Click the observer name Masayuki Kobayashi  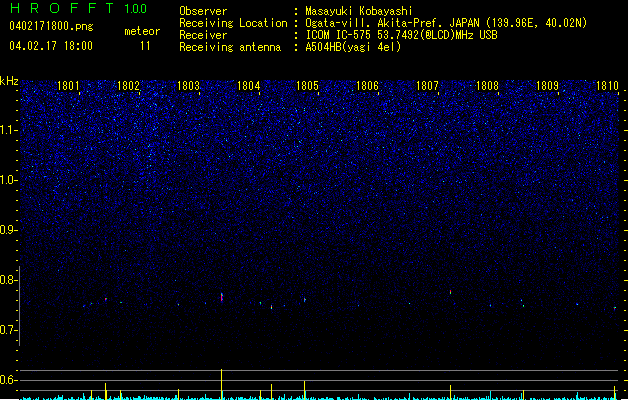[x=359, y=11]
